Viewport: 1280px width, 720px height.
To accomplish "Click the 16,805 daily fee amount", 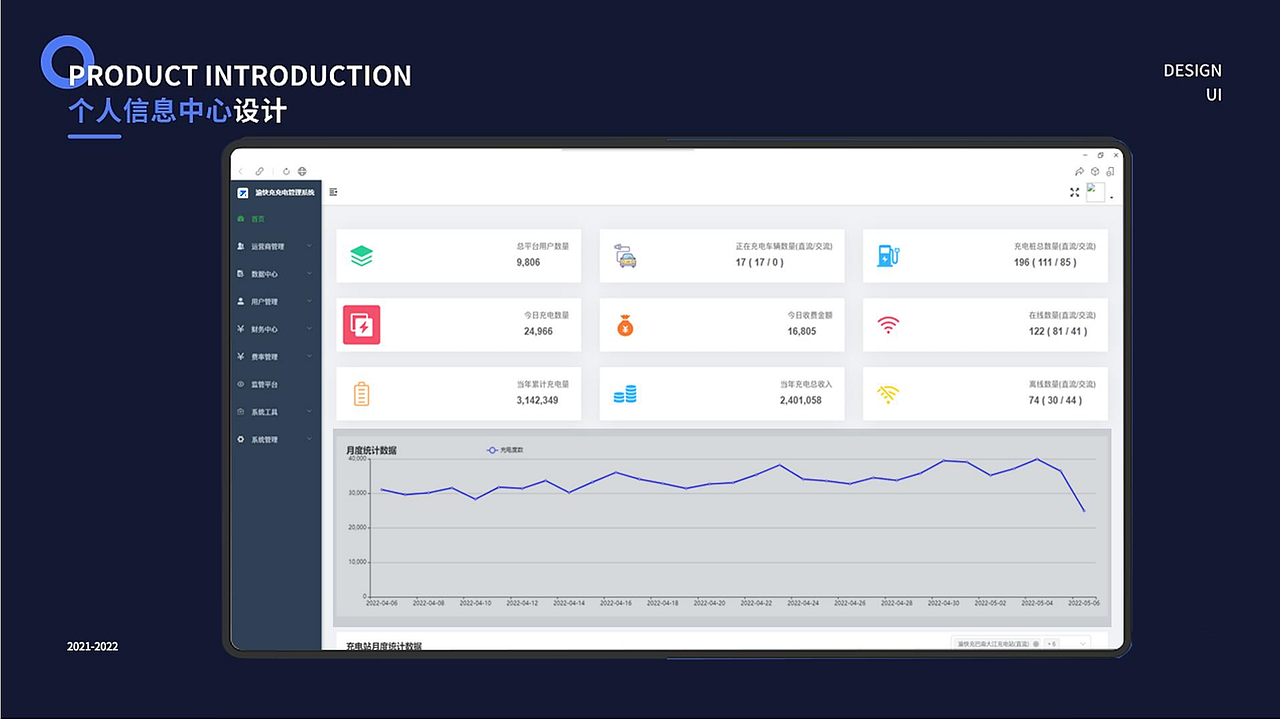I will click(802, 331).
